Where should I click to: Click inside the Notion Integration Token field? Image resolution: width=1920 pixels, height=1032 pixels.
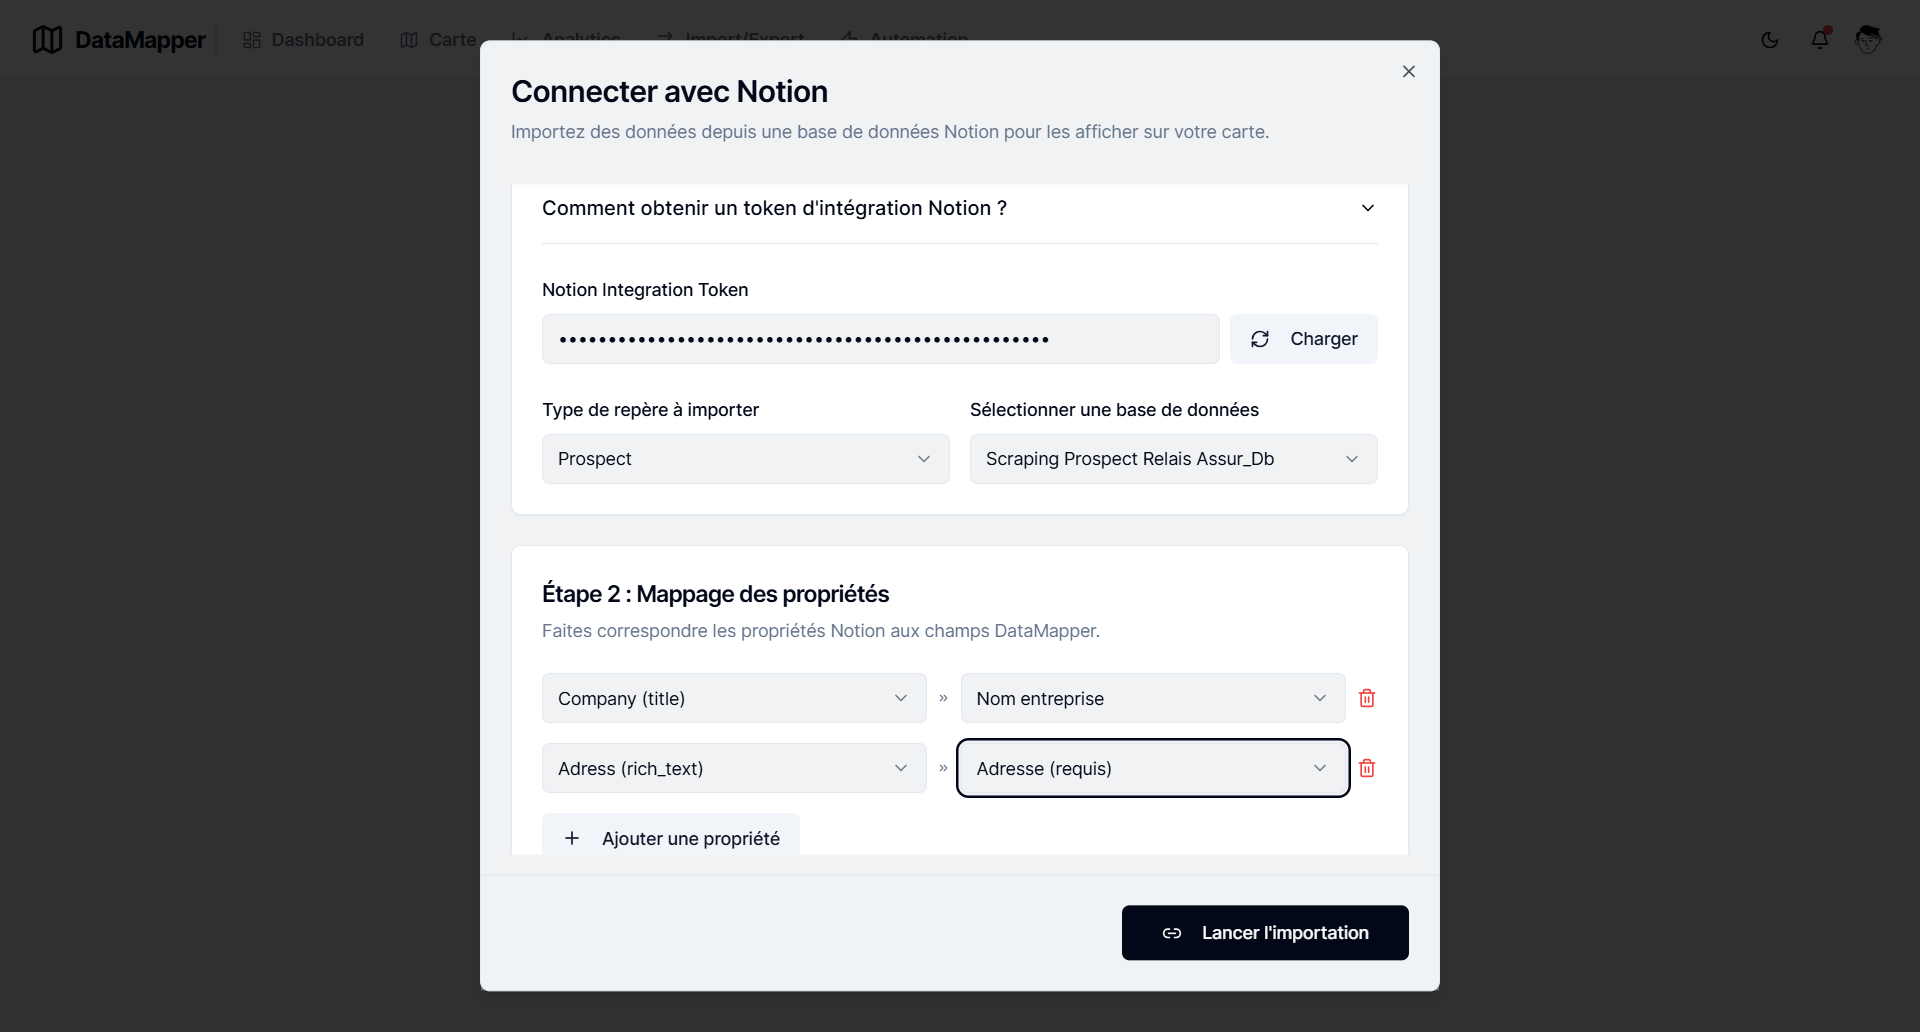879,339
